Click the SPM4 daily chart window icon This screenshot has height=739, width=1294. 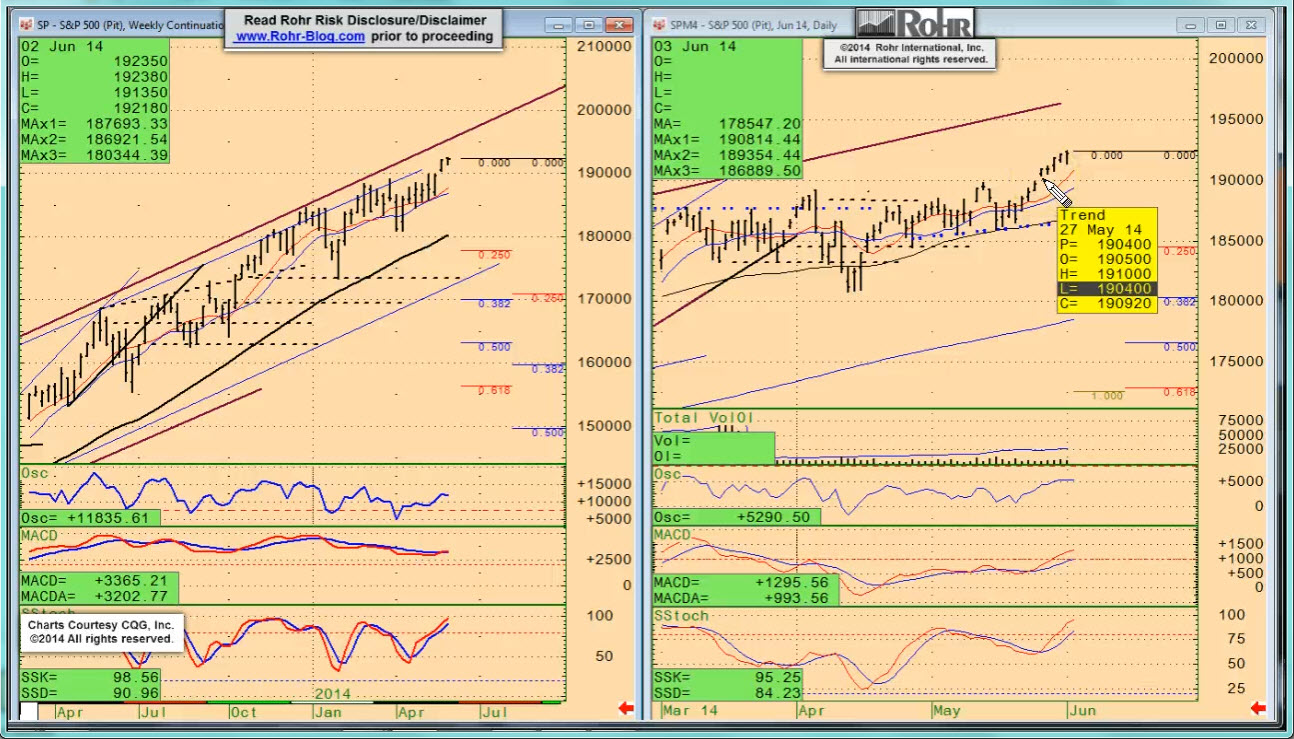(660, 24)
